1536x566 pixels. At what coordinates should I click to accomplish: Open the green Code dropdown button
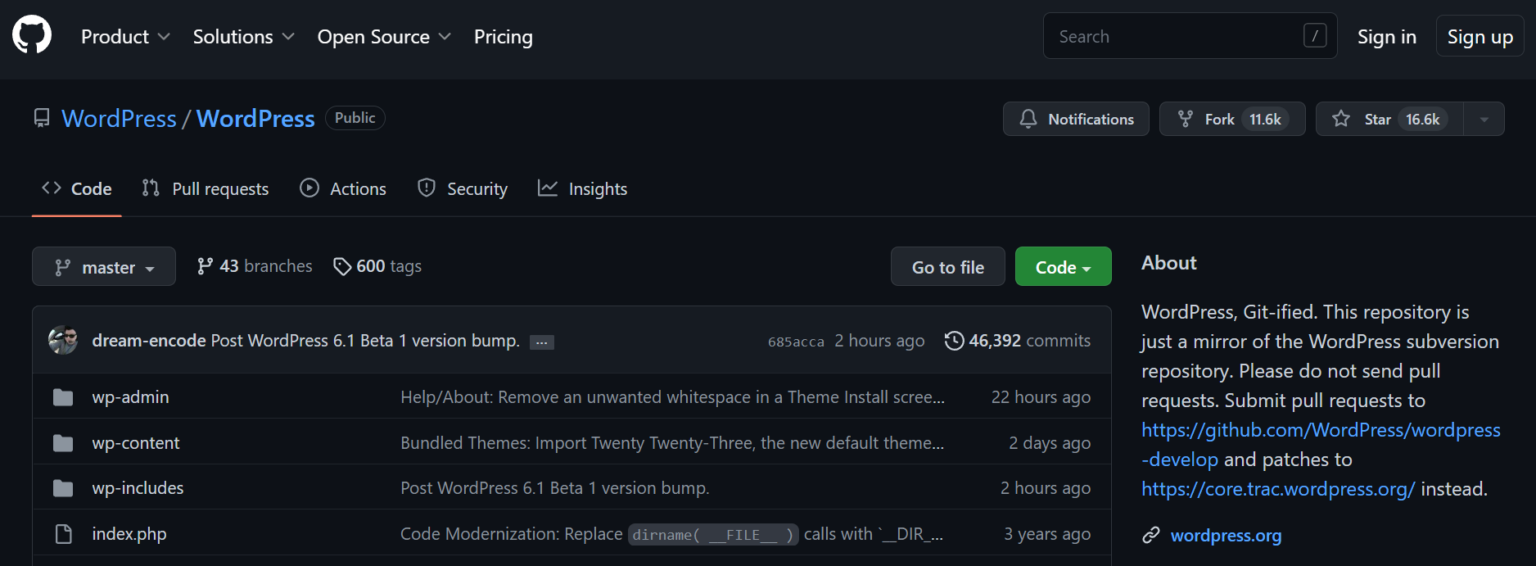pyautogui.click(x=1063, y=267)
